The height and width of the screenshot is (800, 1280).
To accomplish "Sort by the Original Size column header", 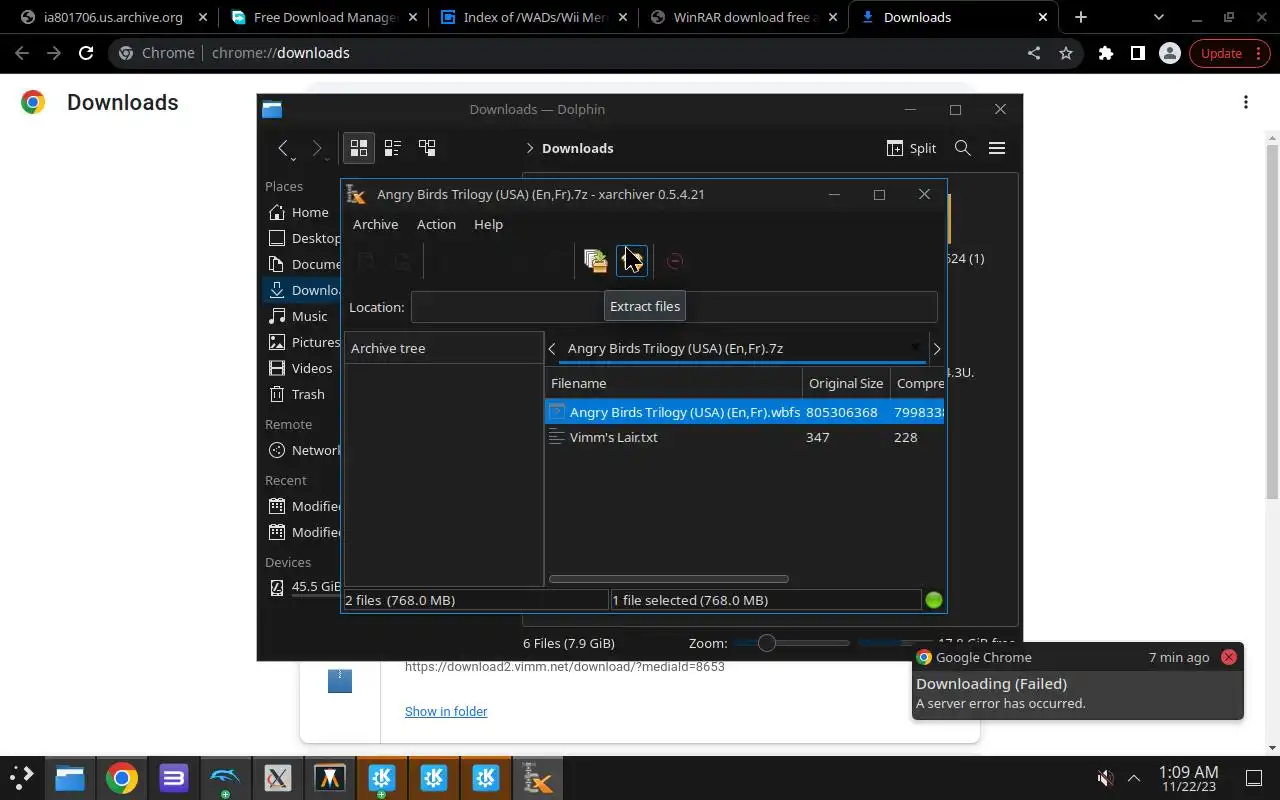I will (x=846, y=383).
